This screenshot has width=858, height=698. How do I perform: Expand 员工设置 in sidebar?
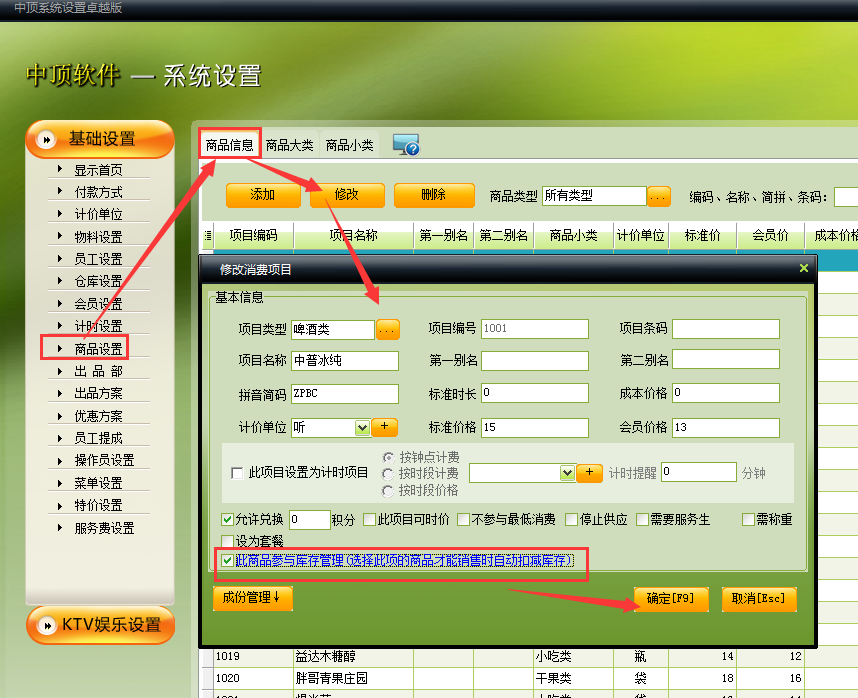[98, 259]
